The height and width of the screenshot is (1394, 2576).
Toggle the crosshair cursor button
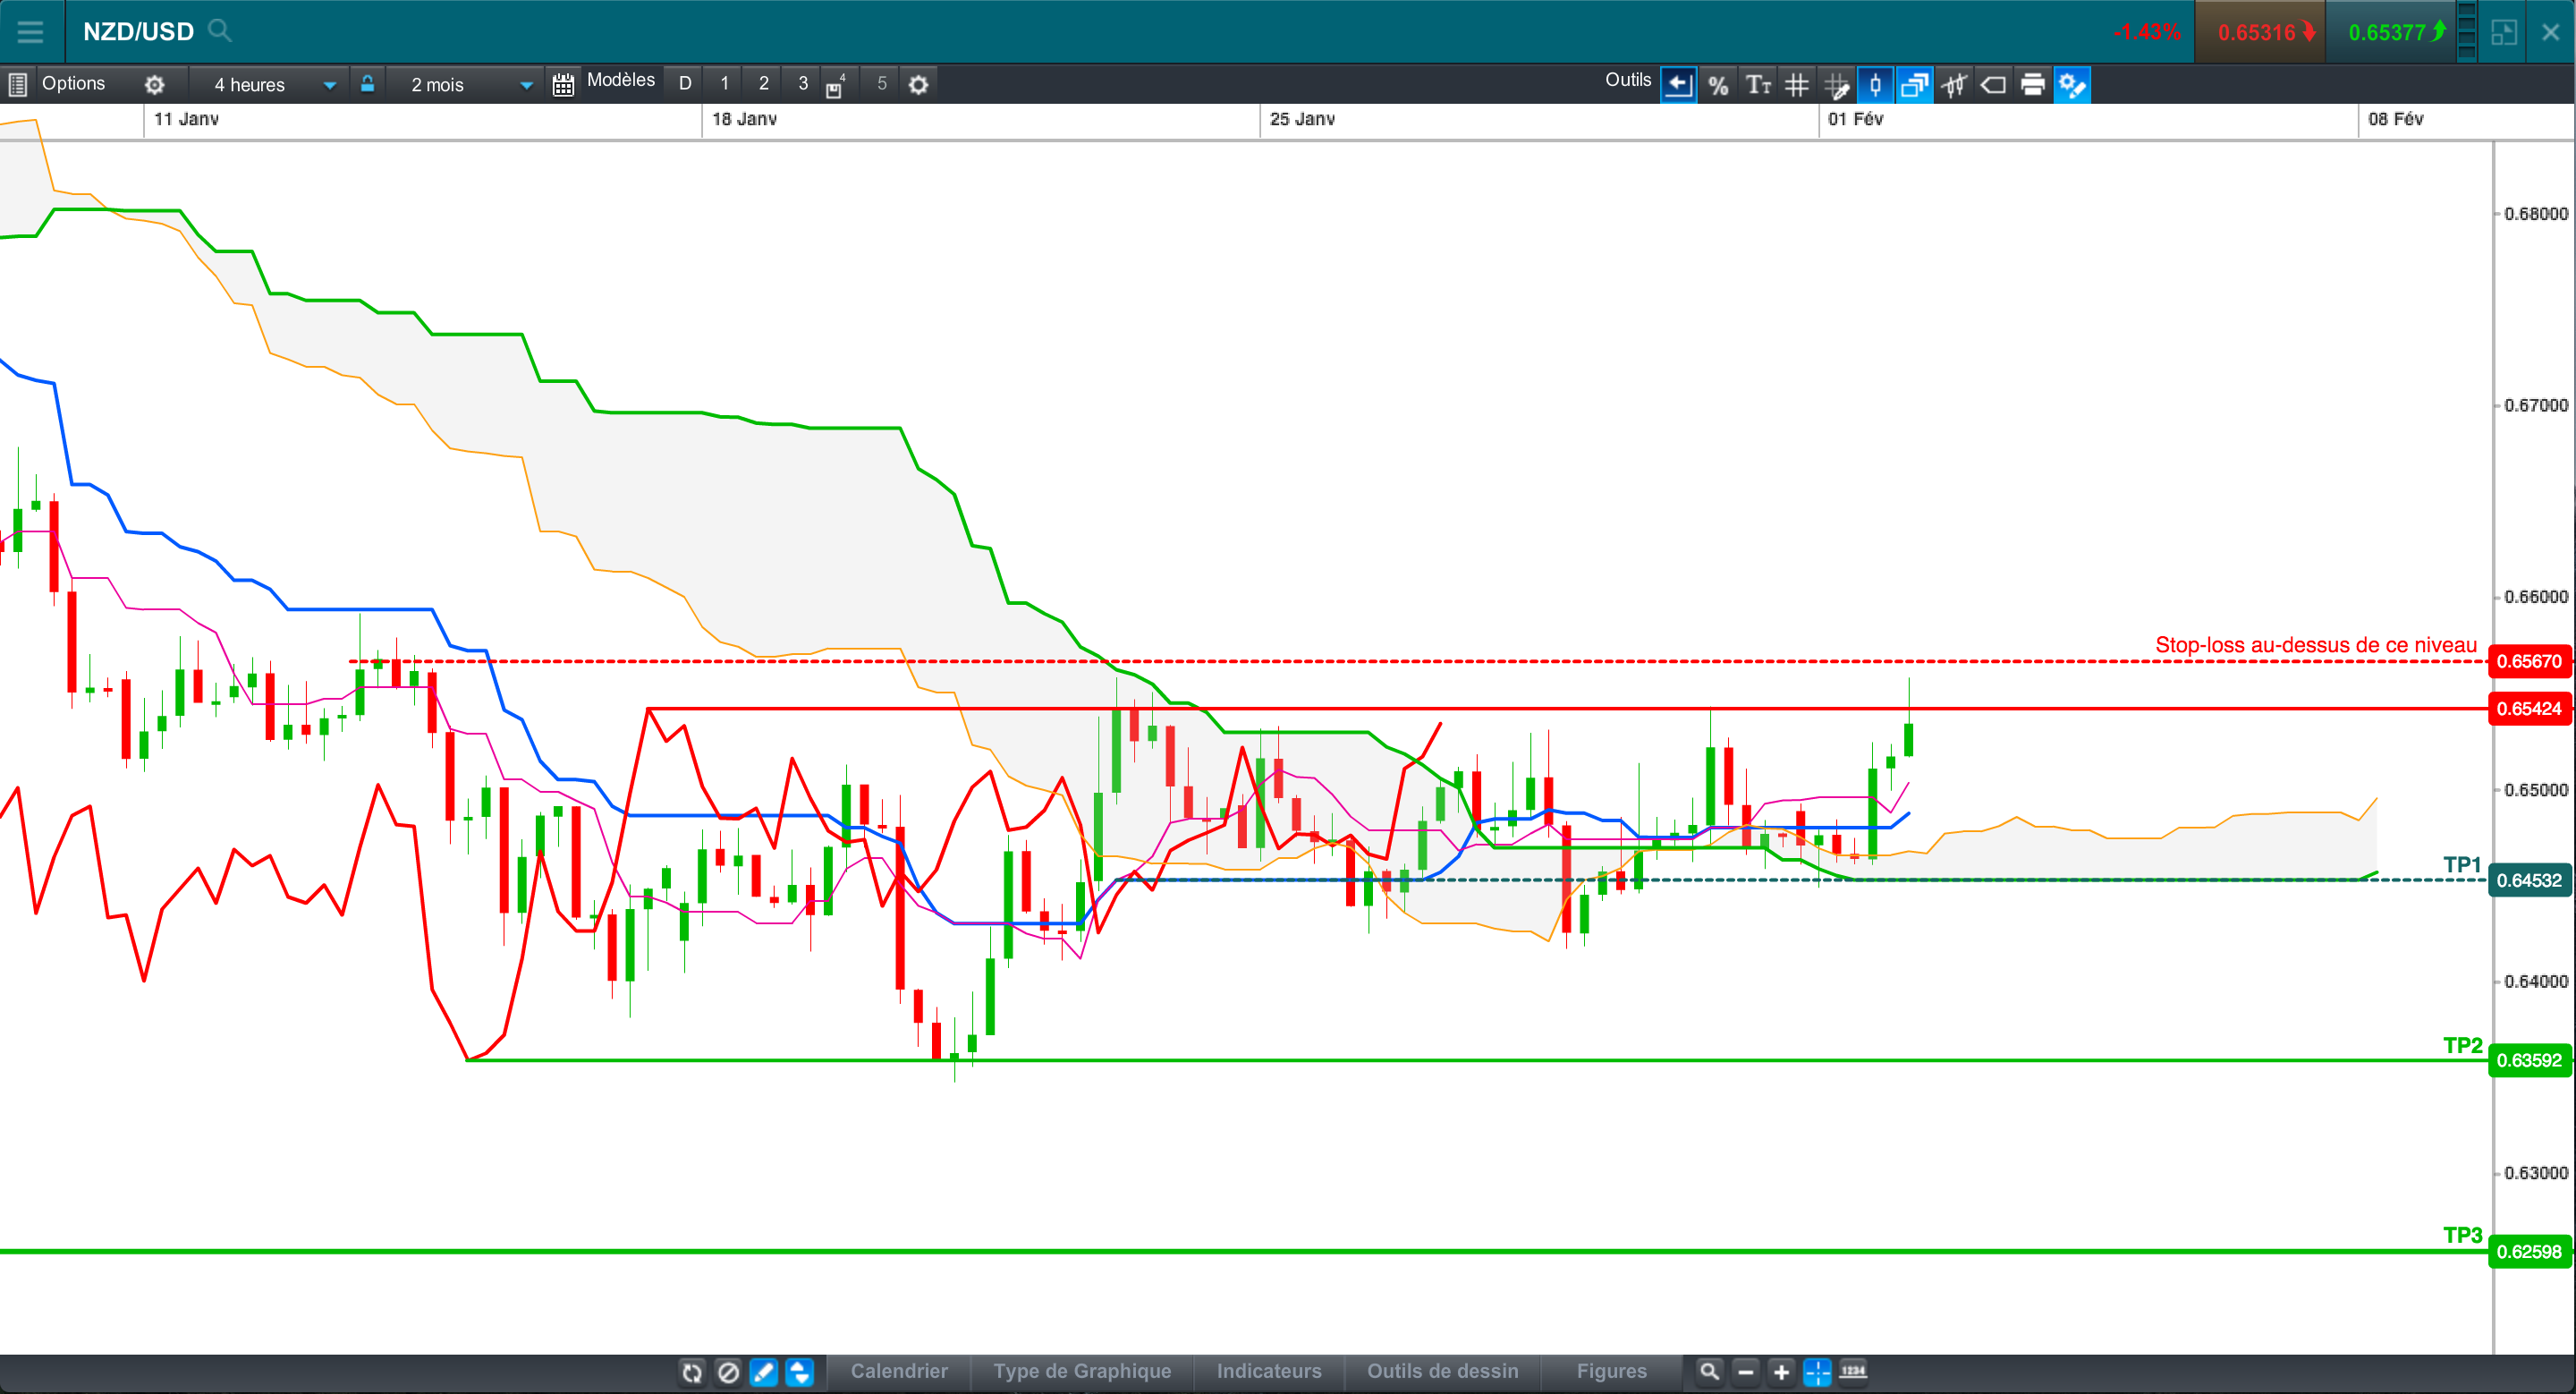(x=1817, y=1372)
